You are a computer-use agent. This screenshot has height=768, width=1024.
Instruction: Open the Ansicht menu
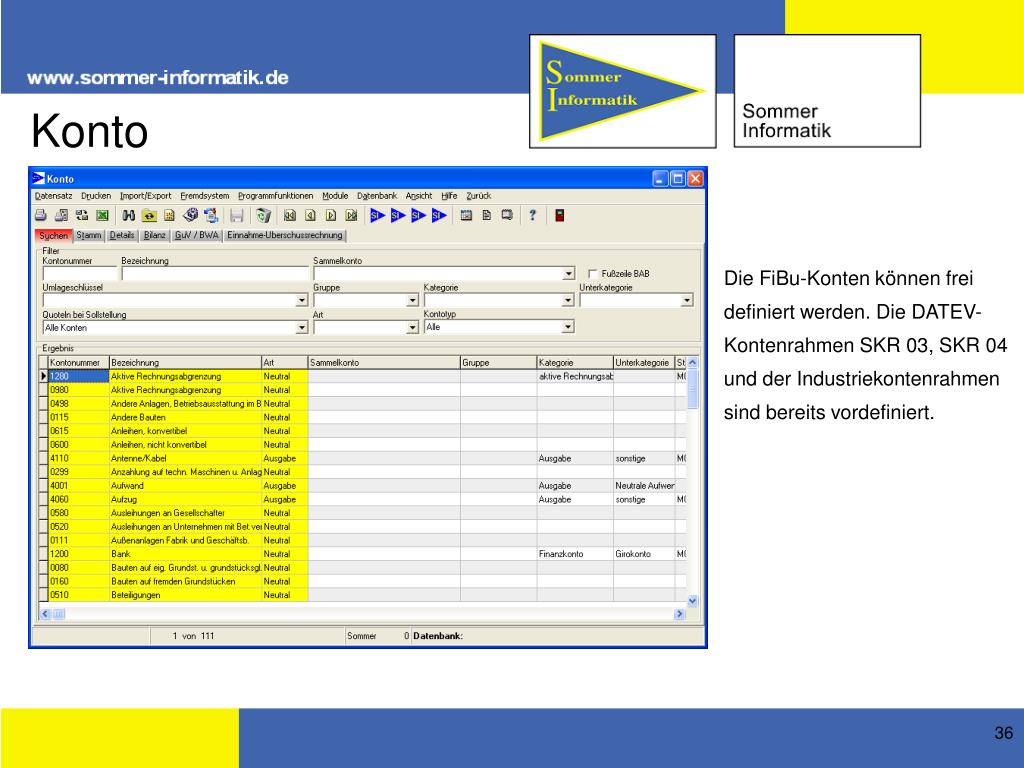(x=419, y=196)
